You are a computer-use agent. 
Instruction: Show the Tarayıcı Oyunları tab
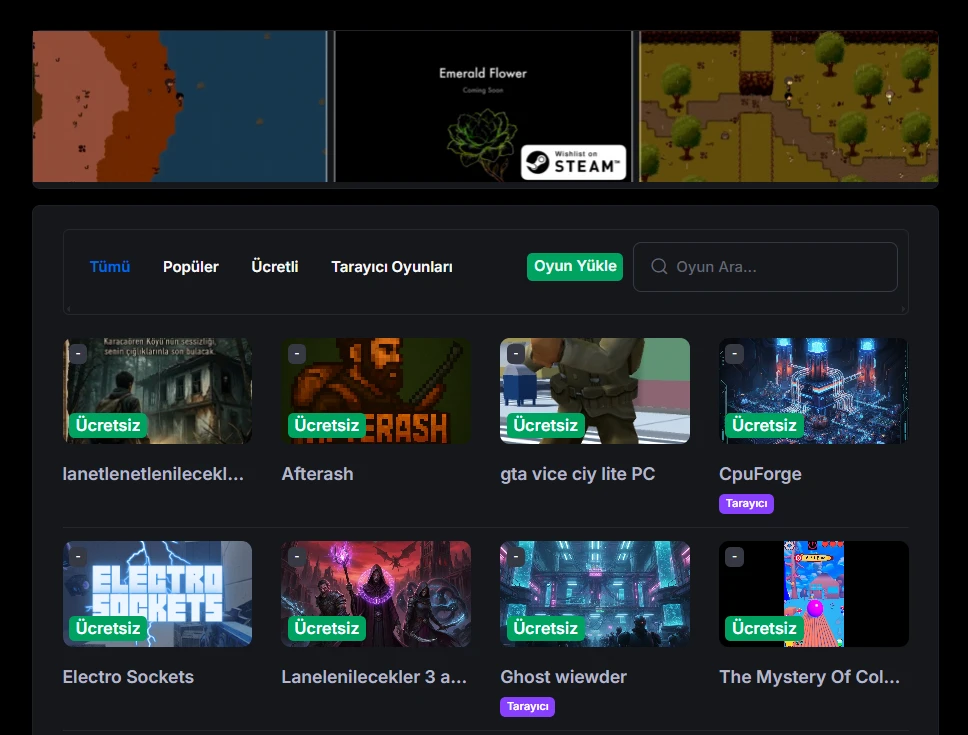click(392, 267)
